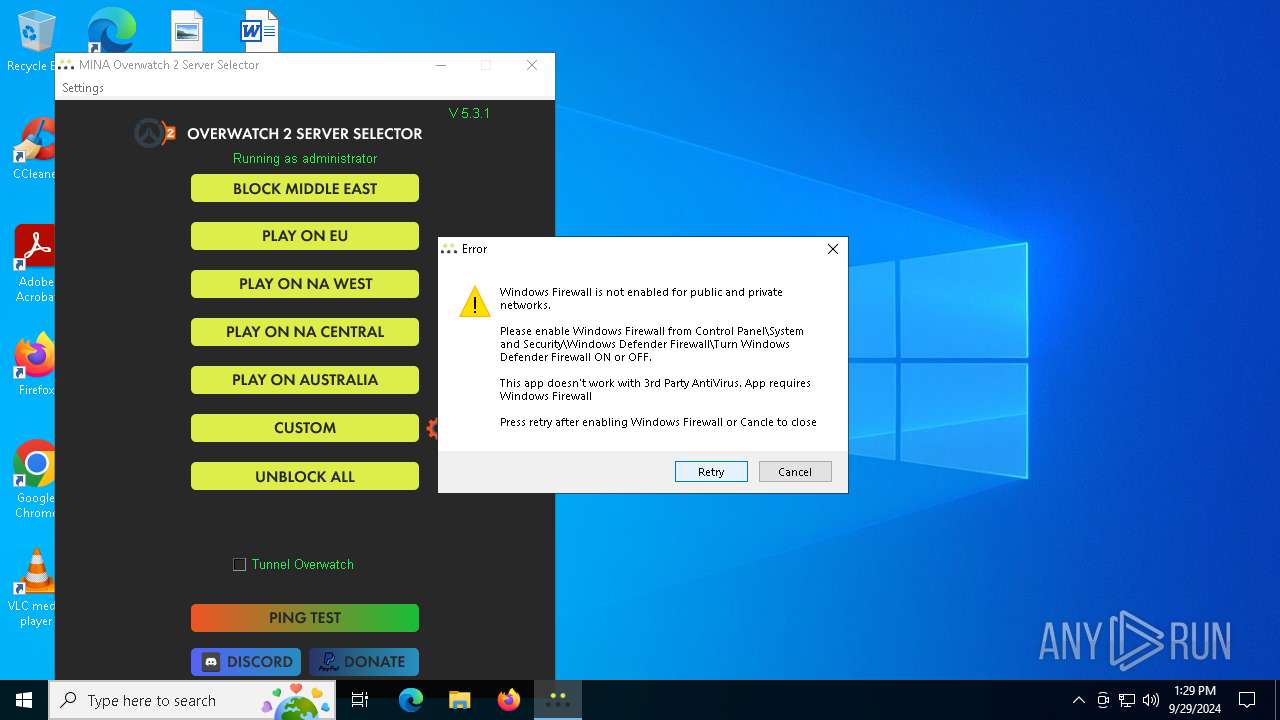Open the taskbar clock showing 1:29 PM
This screenshot has width=1280, height=720.
tap(1194, 700)
